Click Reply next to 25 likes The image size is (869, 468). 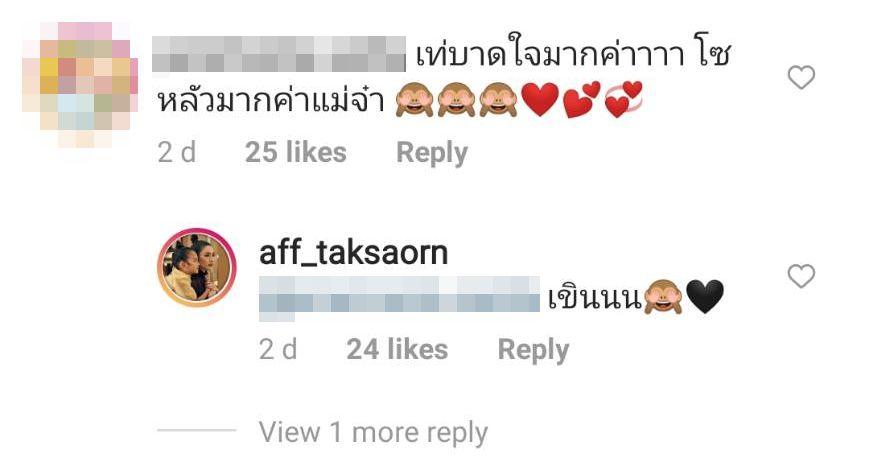point(432,153)
